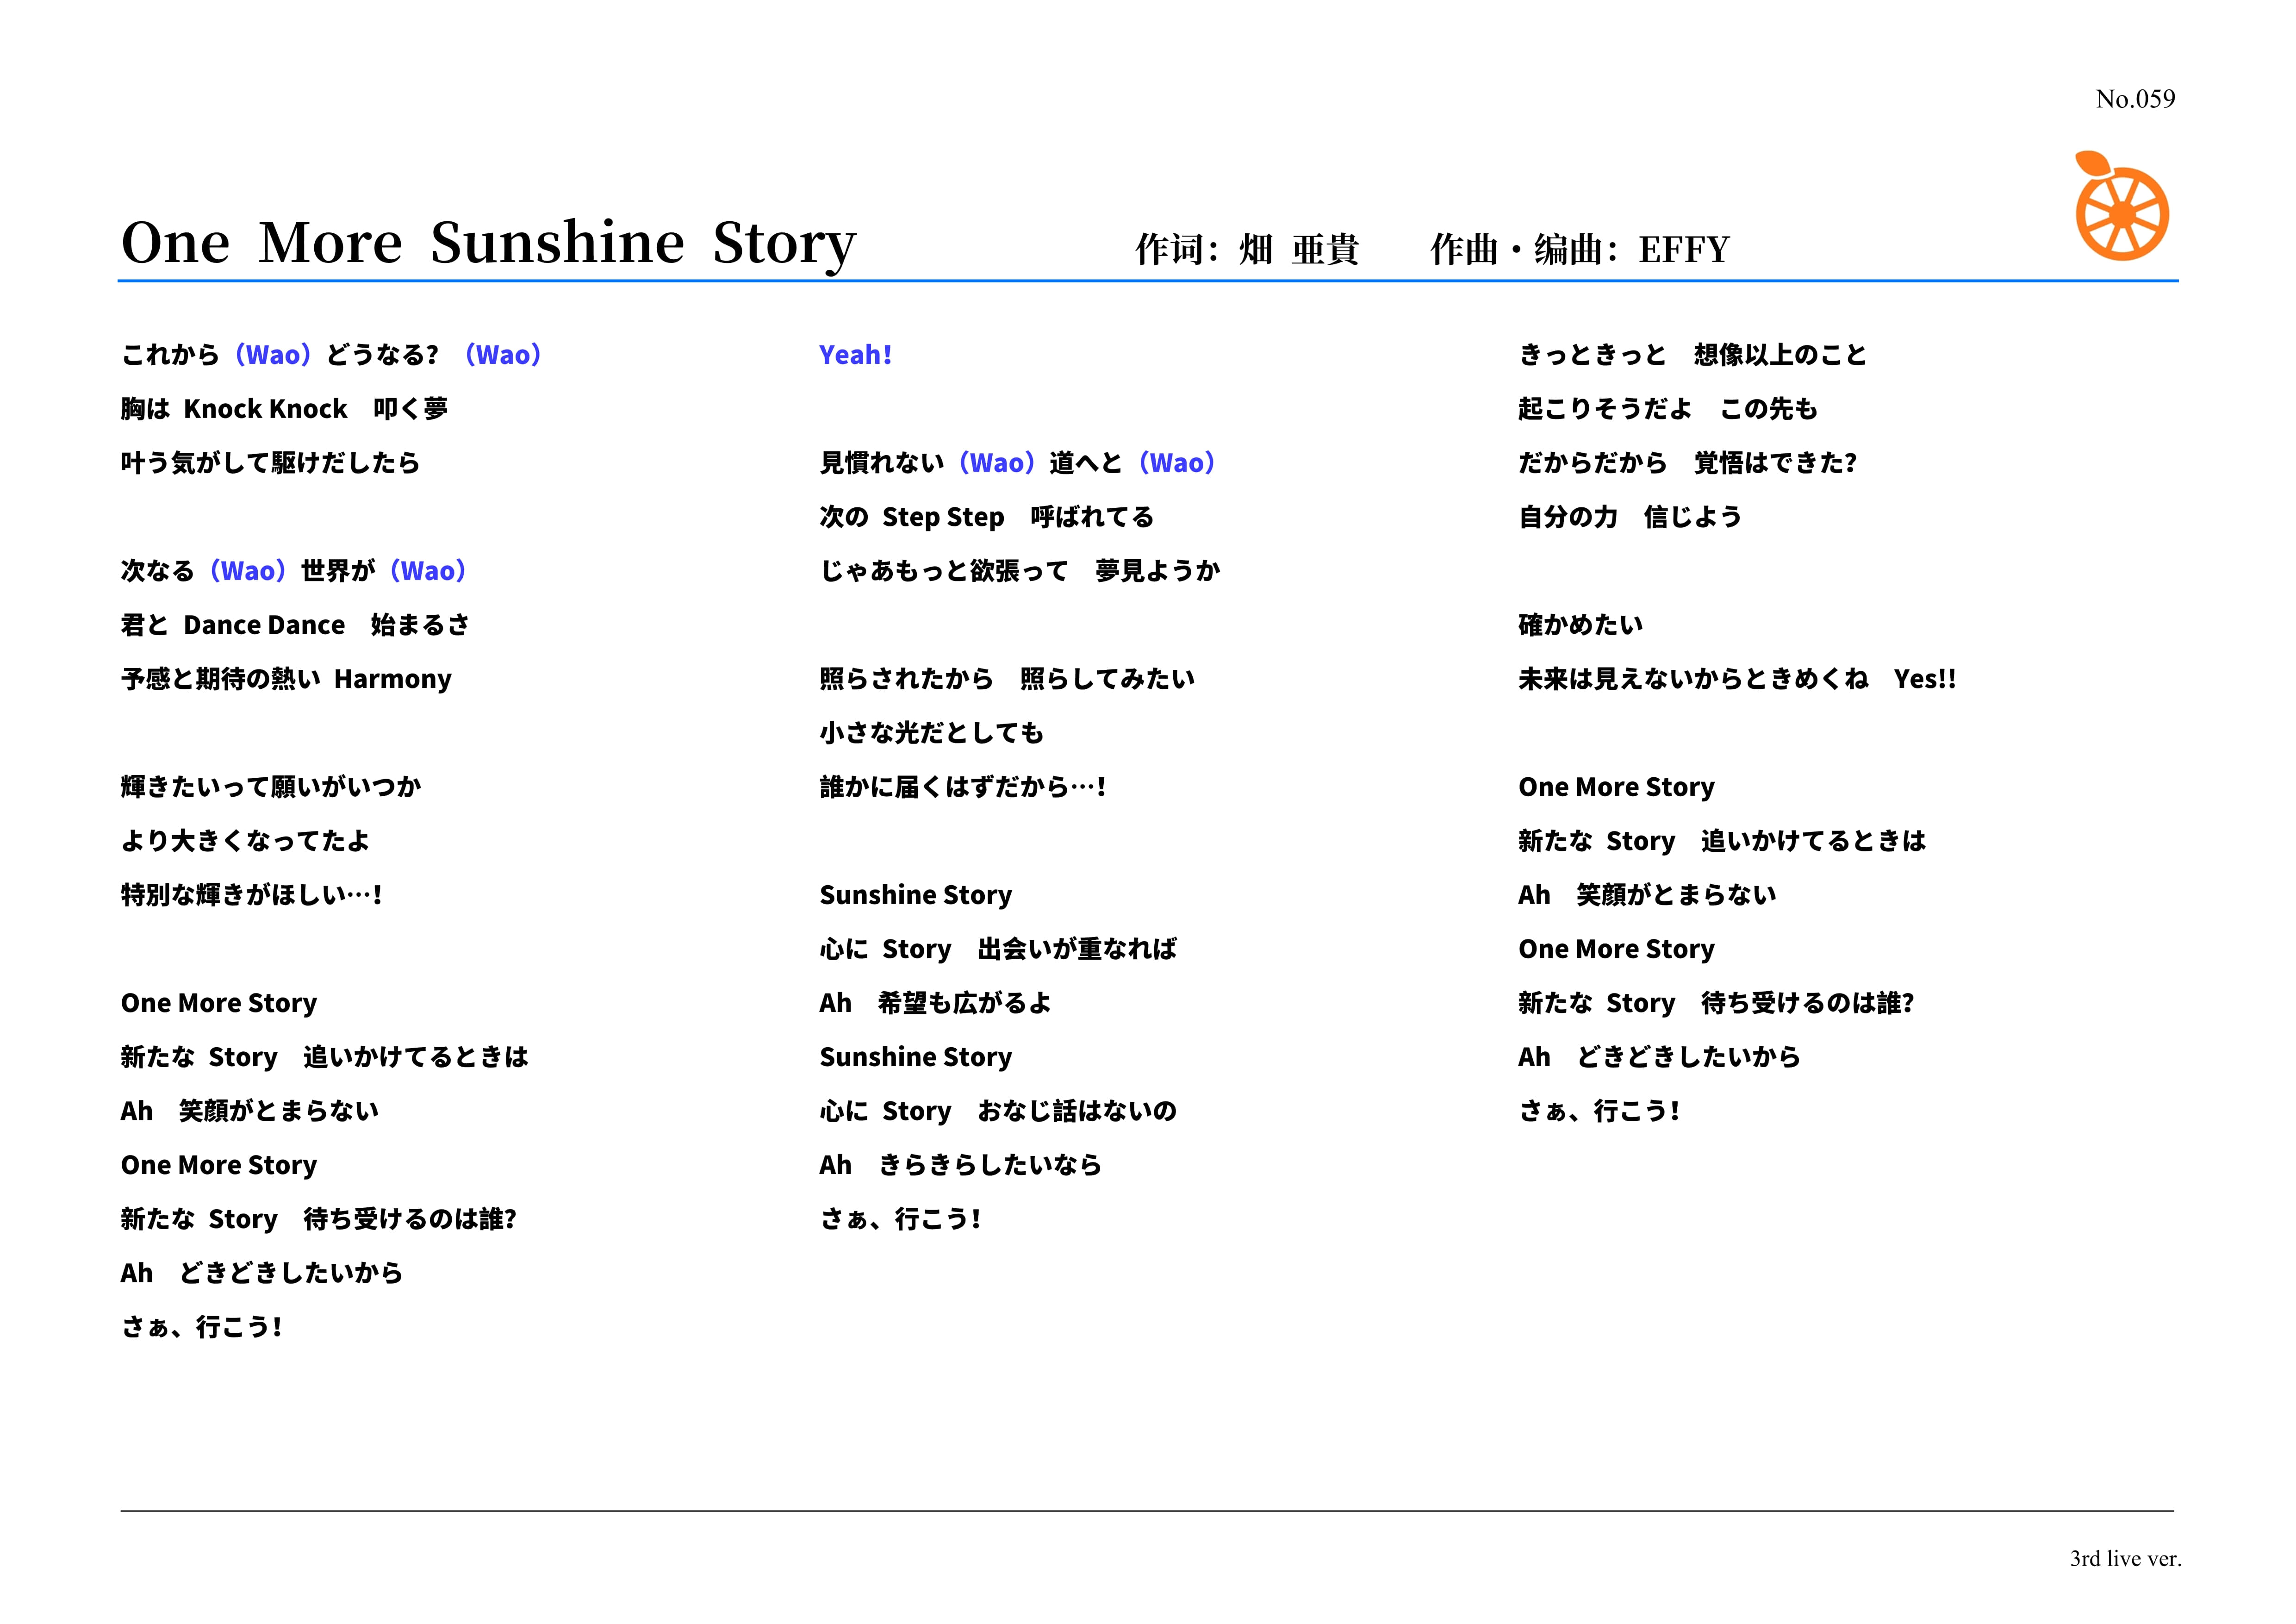This screenshot has width=2296, height=1624.
Task: Click the line ending with Yes!!
Action: [1736, 679]
